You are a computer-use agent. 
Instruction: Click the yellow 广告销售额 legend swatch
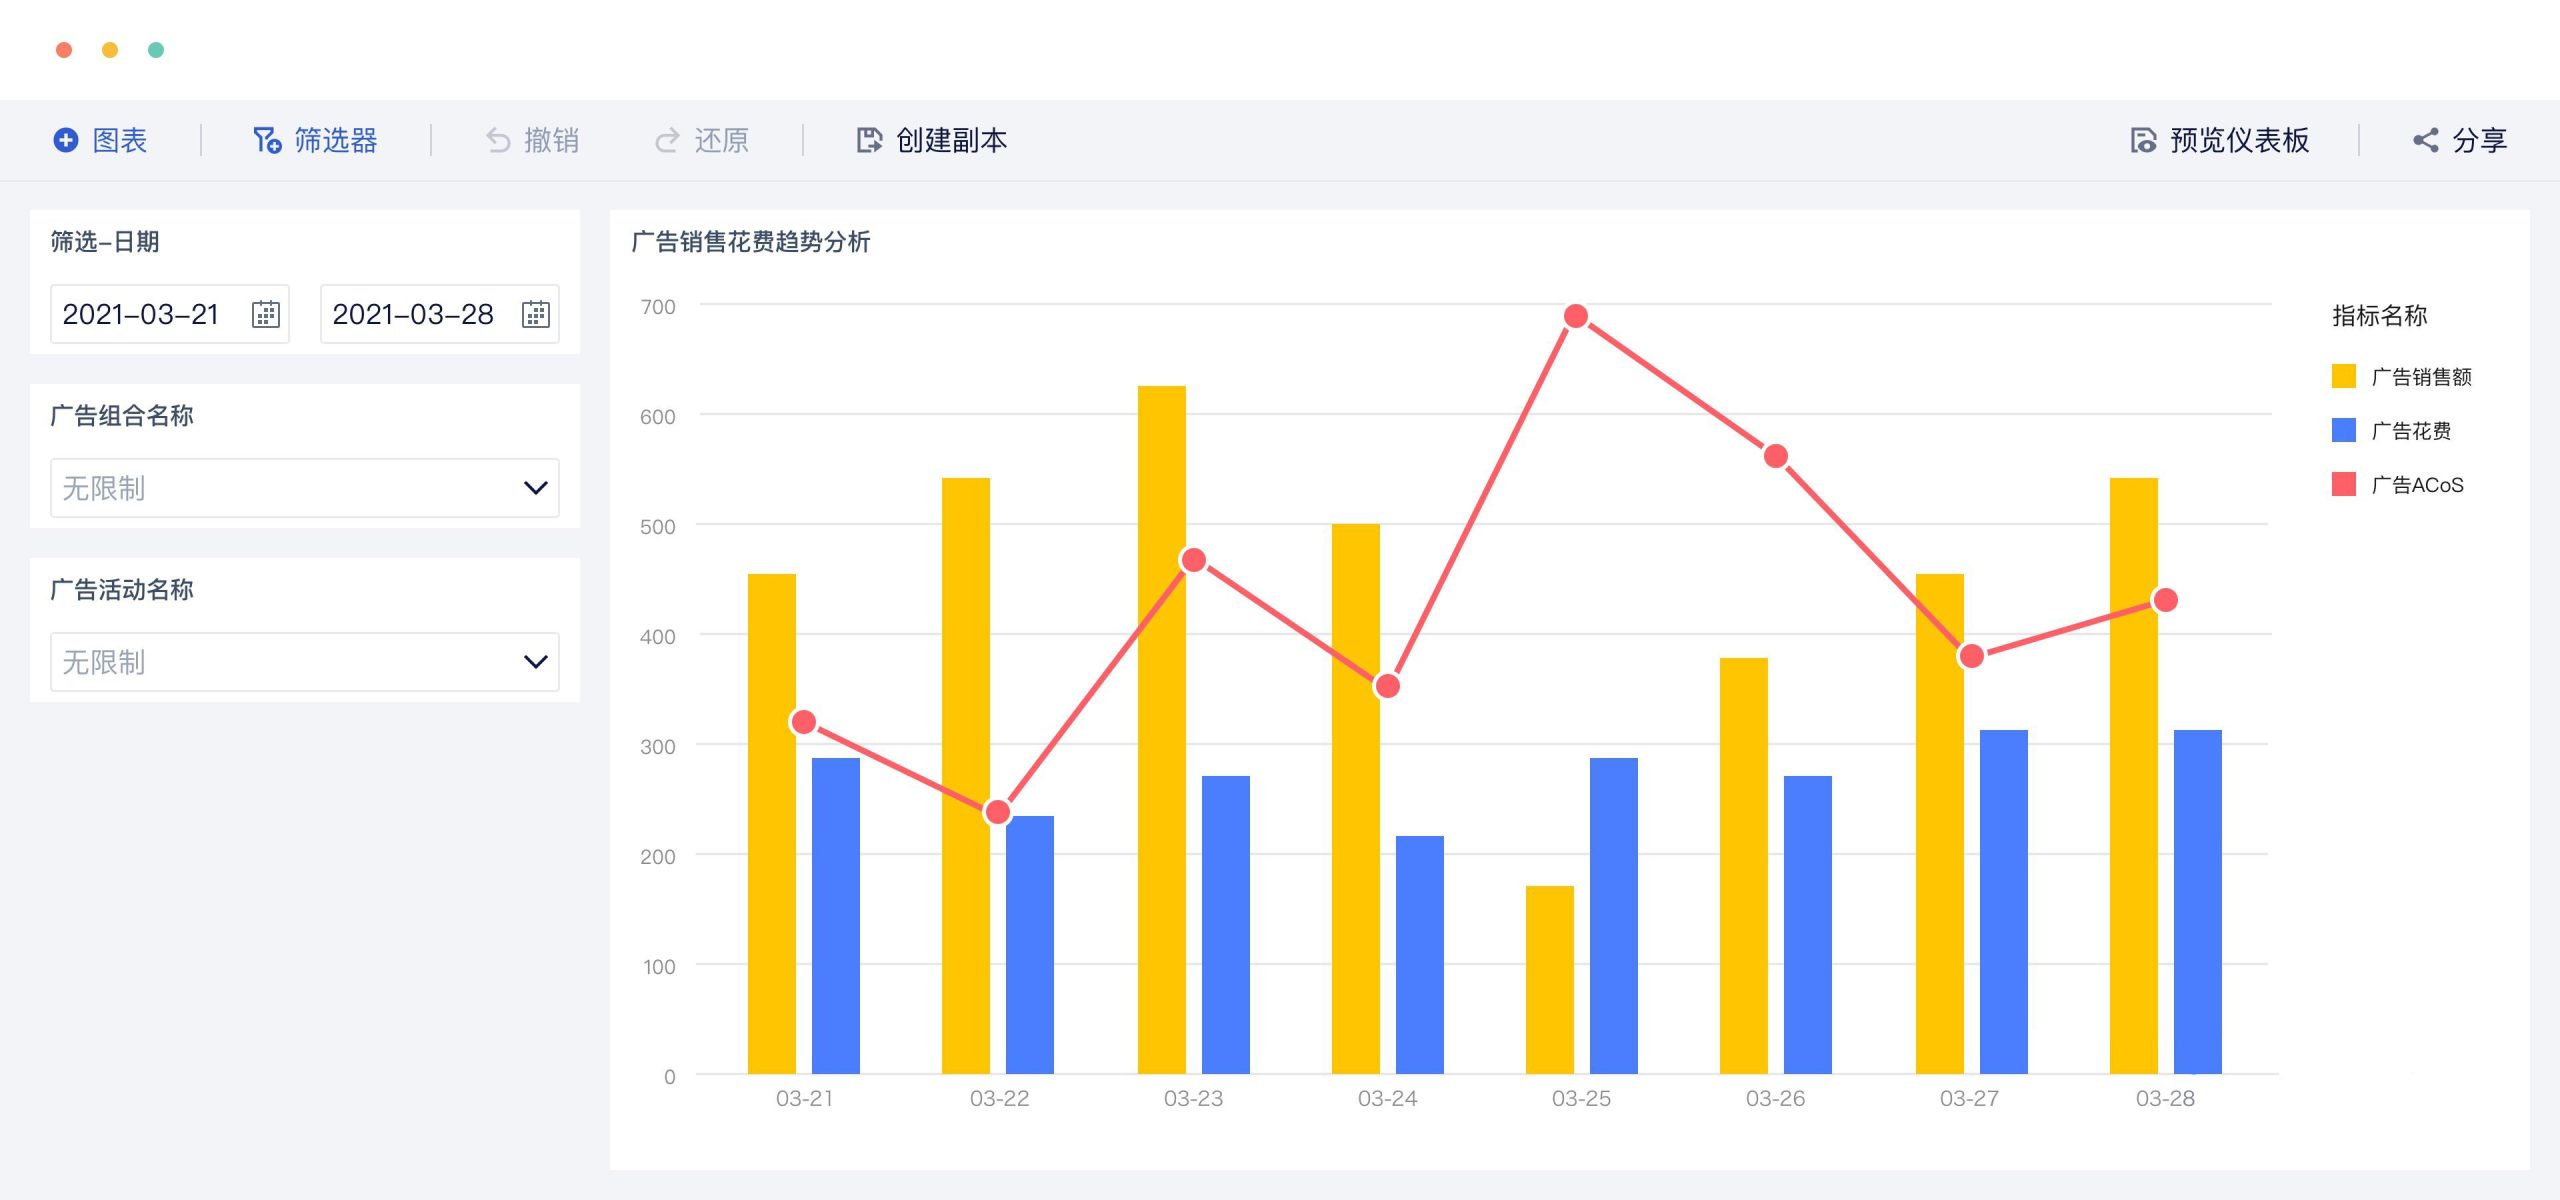2343,377
